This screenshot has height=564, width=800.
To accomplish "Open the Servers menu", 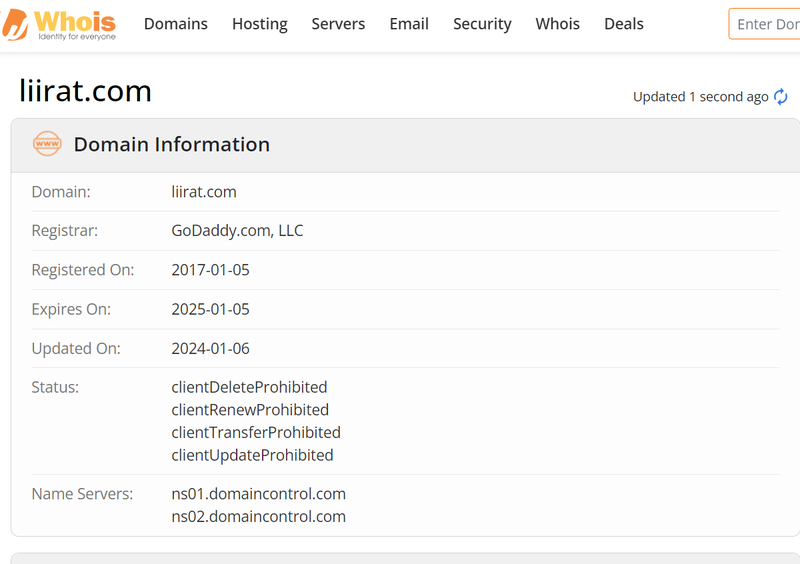I will point(338,24).
